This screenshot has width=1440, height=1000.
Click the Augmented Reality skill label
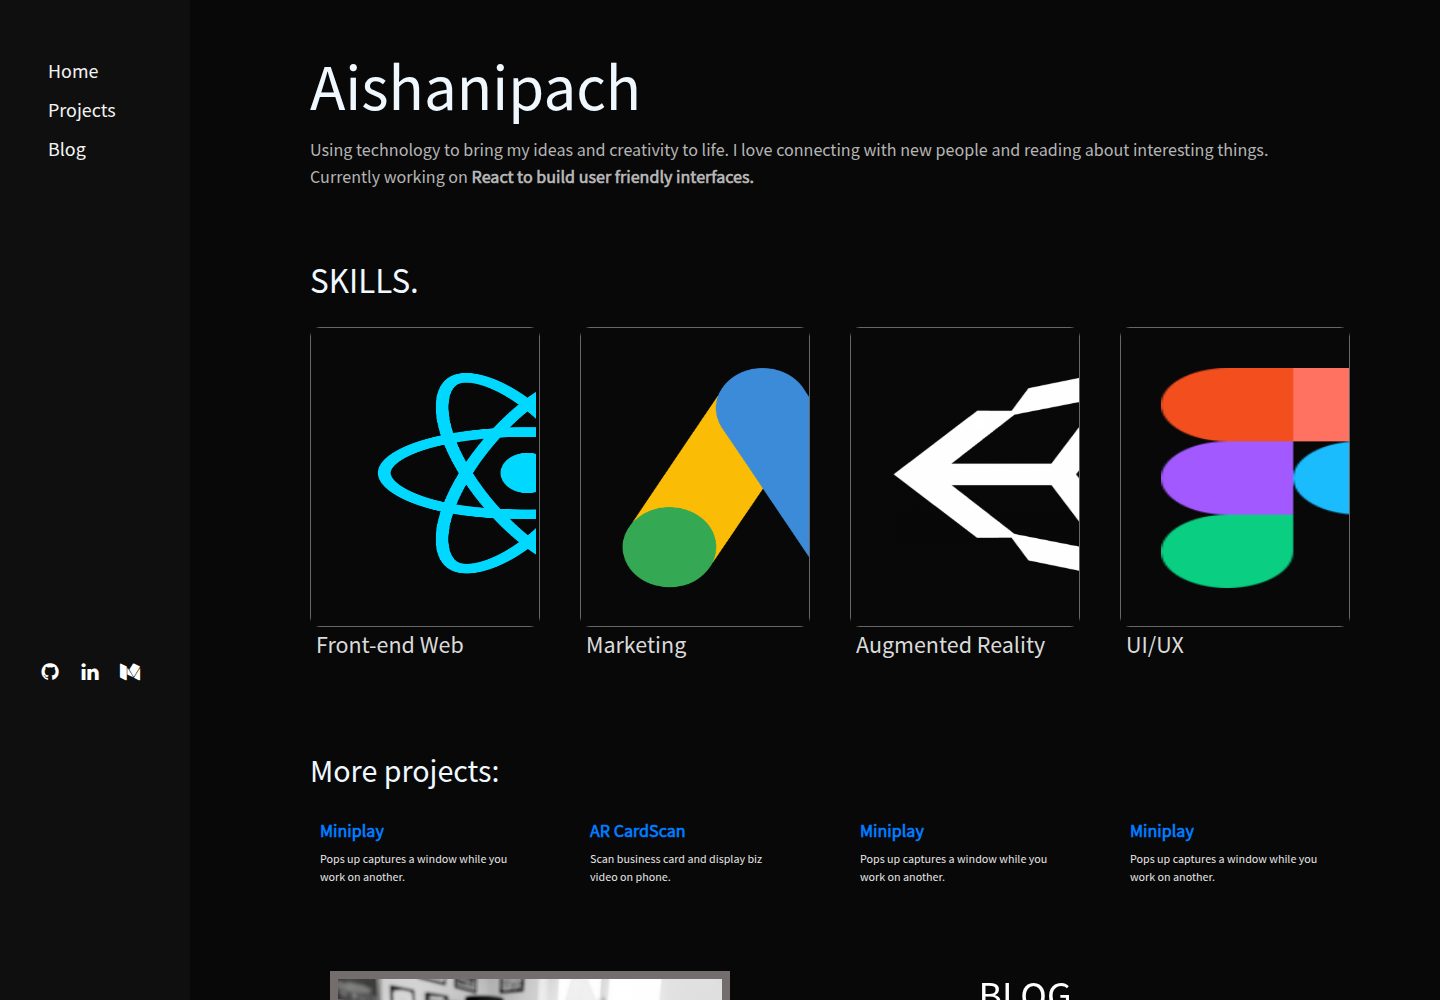[x=950, y=646]
